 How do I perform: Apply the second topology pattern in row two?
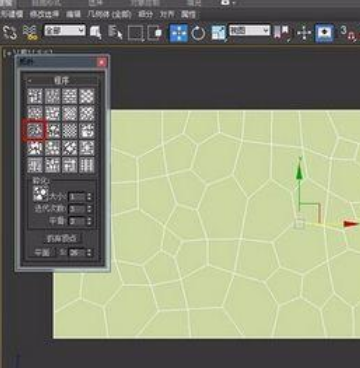(52, 113)
